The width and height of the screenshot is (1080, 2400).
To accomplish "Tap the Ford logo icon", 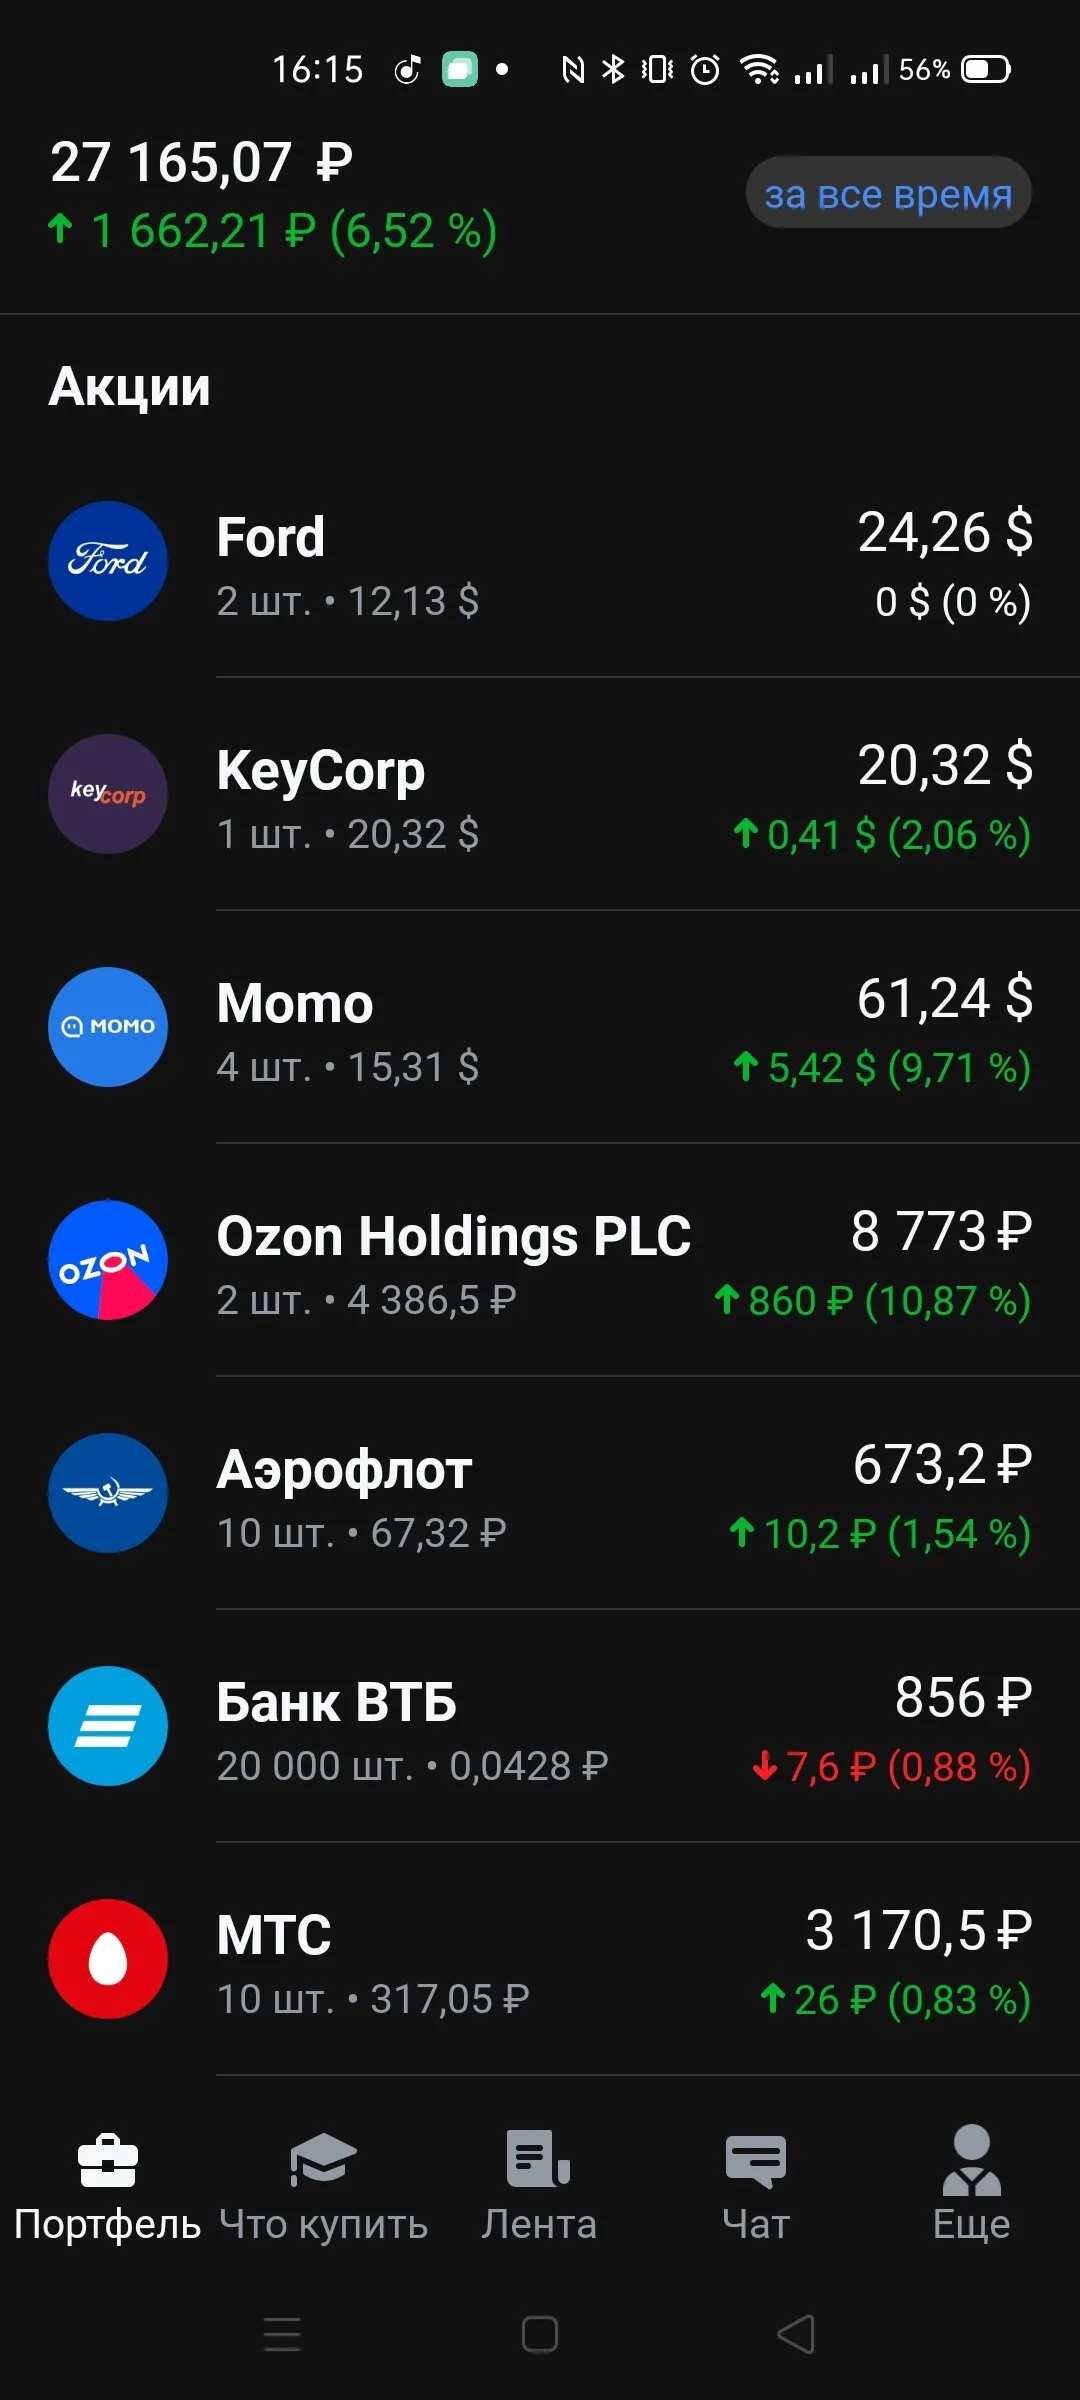I will (x=108, y=561).
